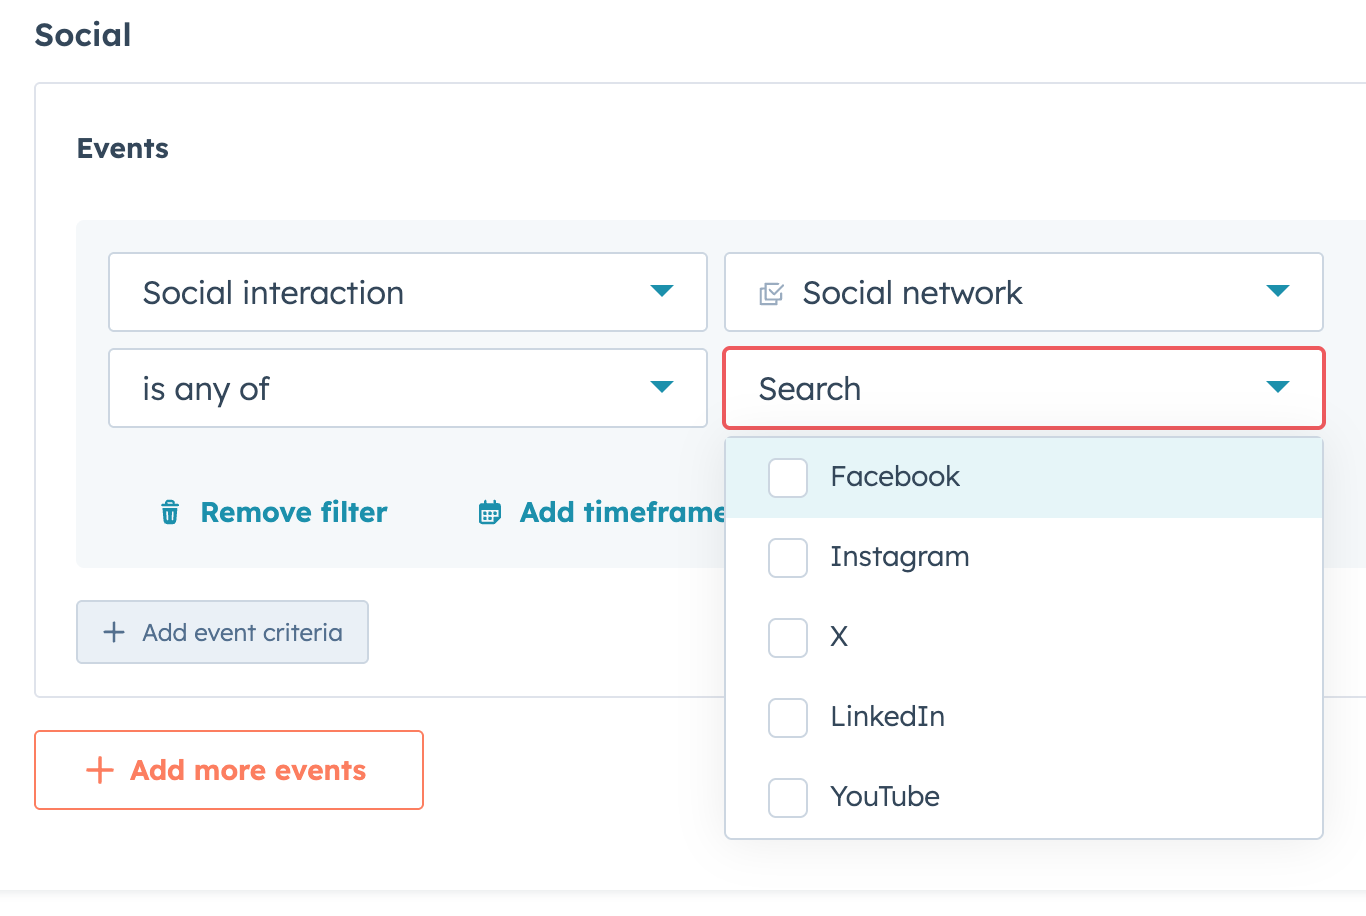Image resolution: width=1366 pixels, height=916 pixels.
Task: Choose the LinkedIn option in the list
Action: click(x=887, y=717)
